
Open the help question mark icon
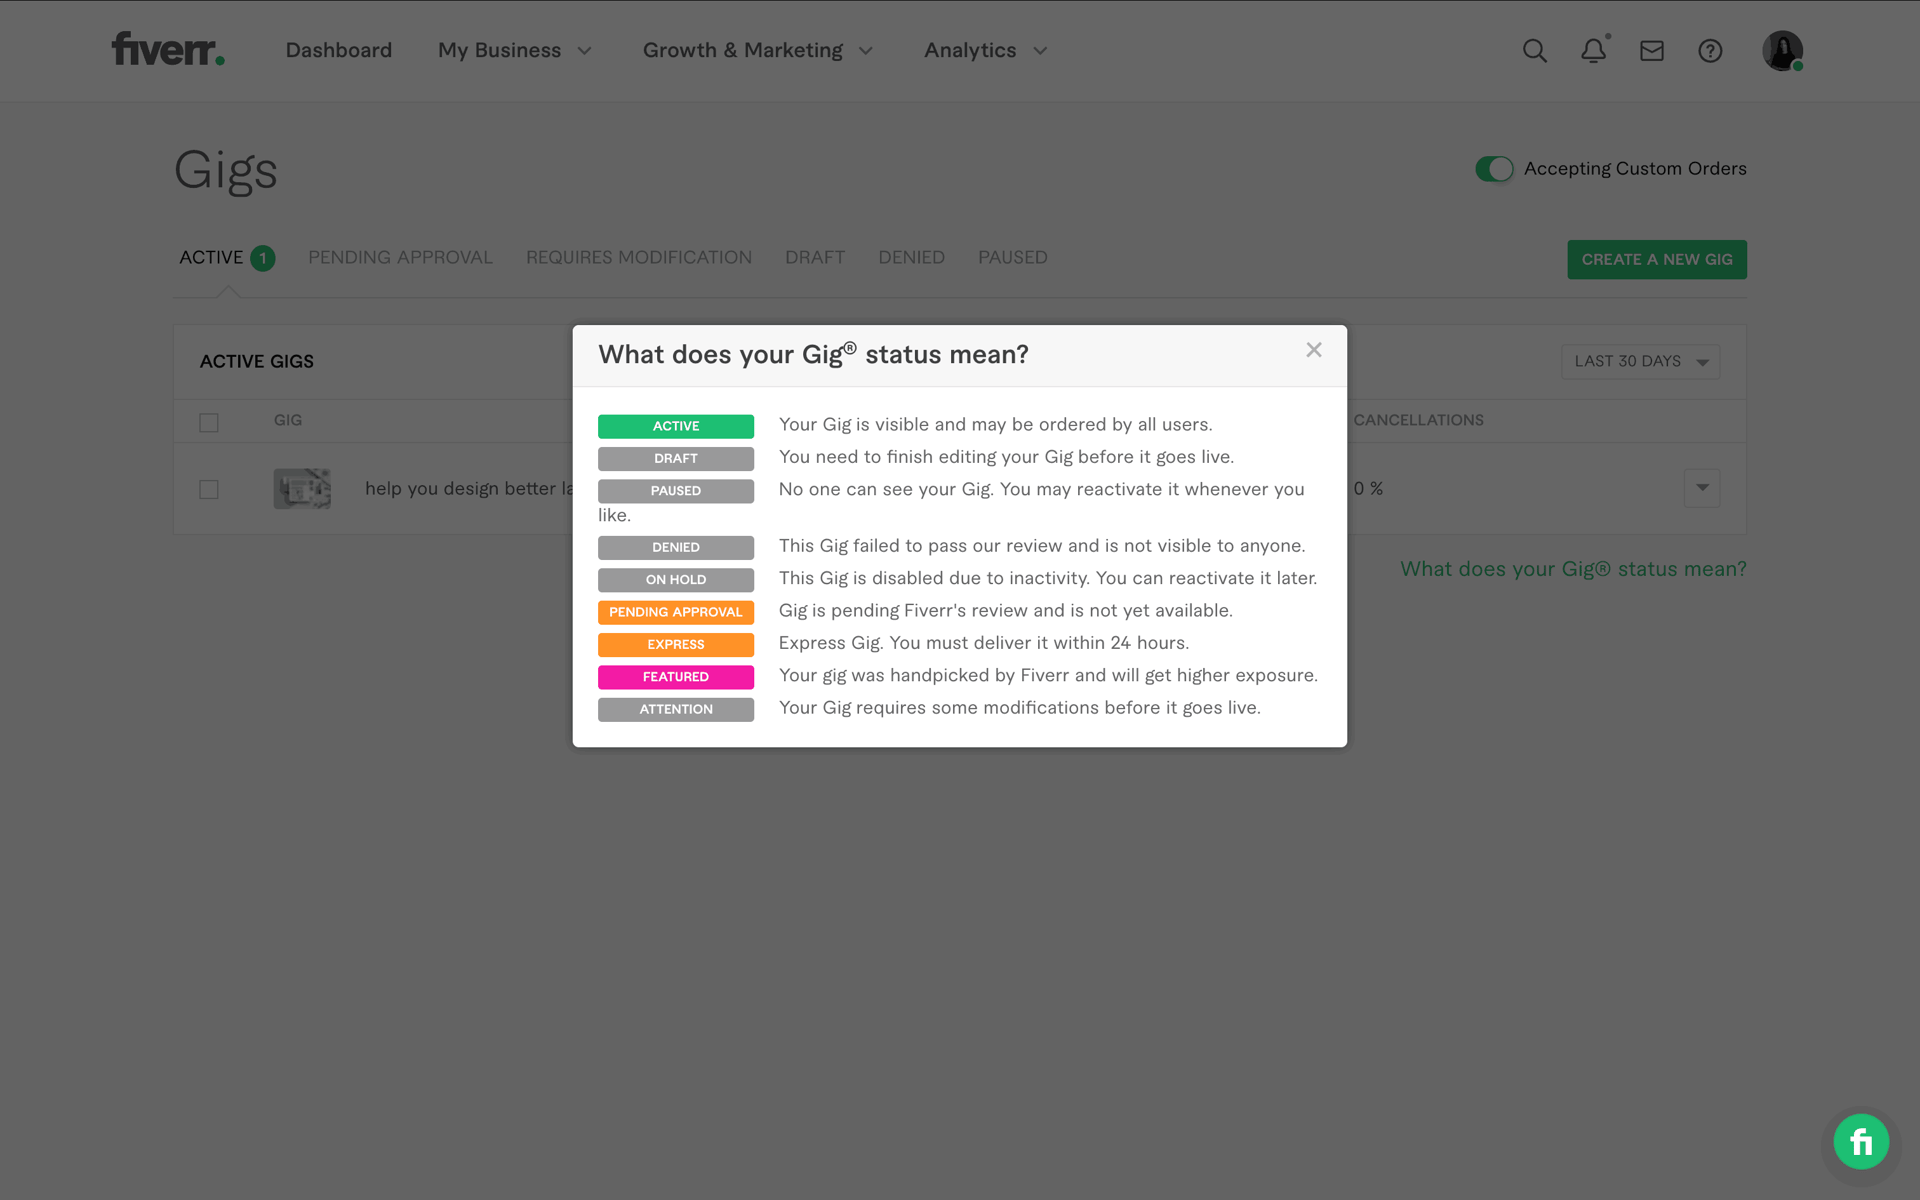click(1710, 51)
